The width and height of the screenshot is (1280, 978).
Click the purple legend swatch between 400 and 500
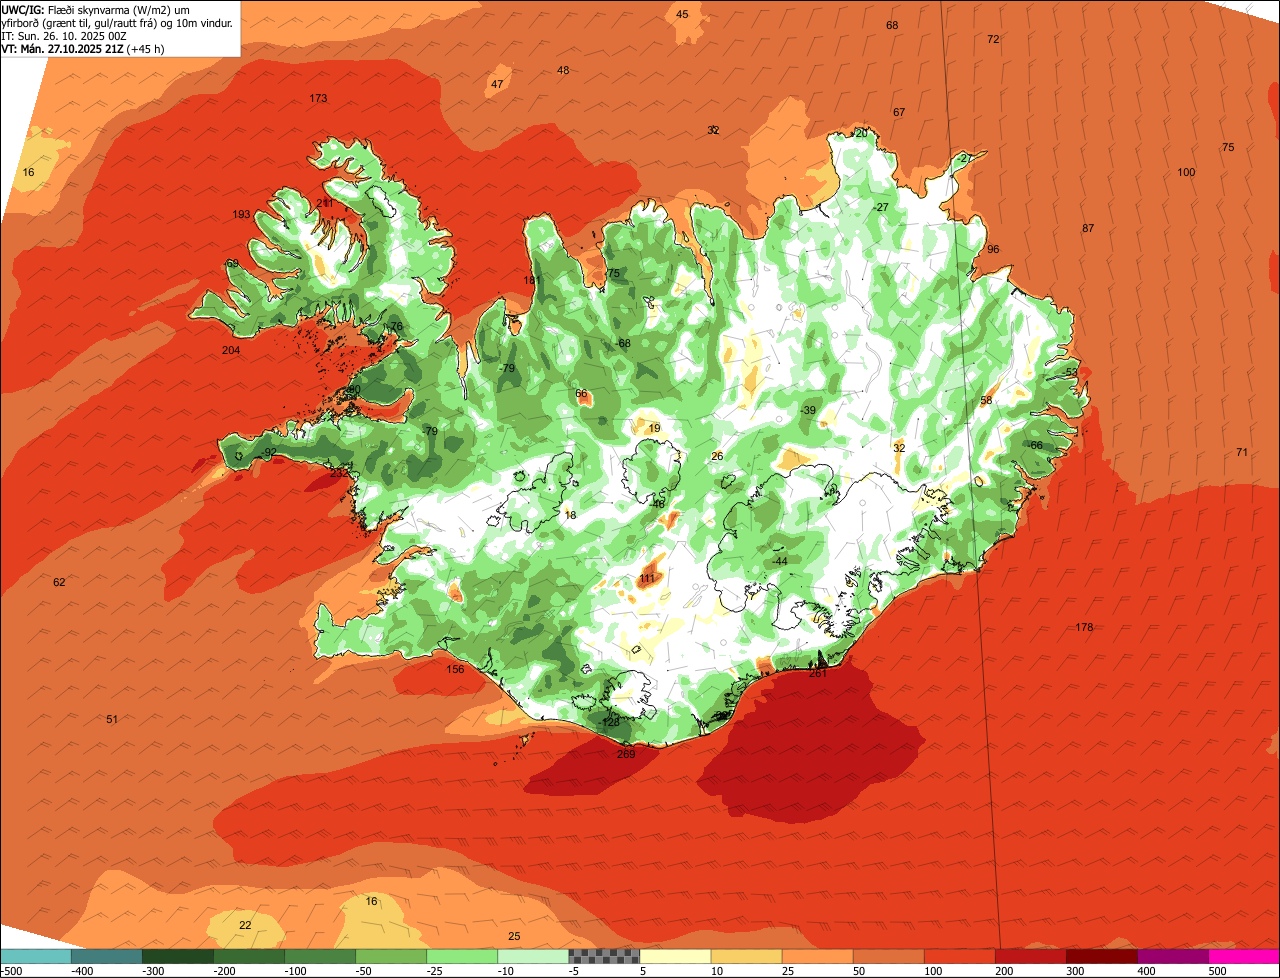coord(1173,956)
